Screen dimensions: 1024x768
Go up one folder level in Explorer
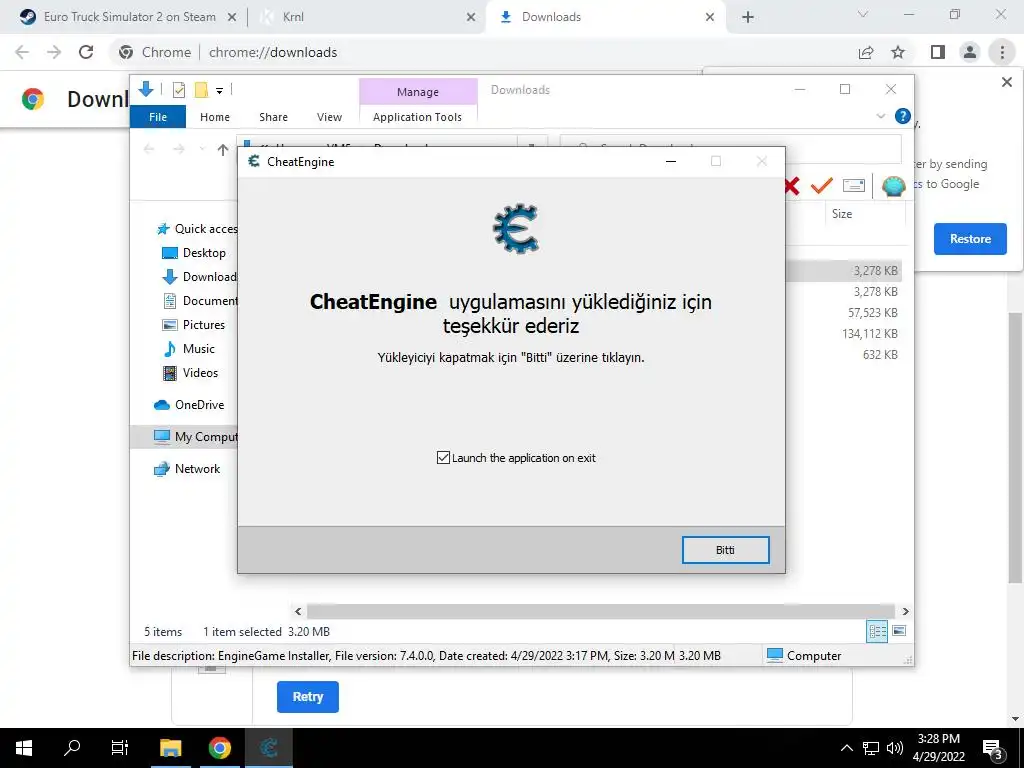pyautogui.click(x=223, y=150)
